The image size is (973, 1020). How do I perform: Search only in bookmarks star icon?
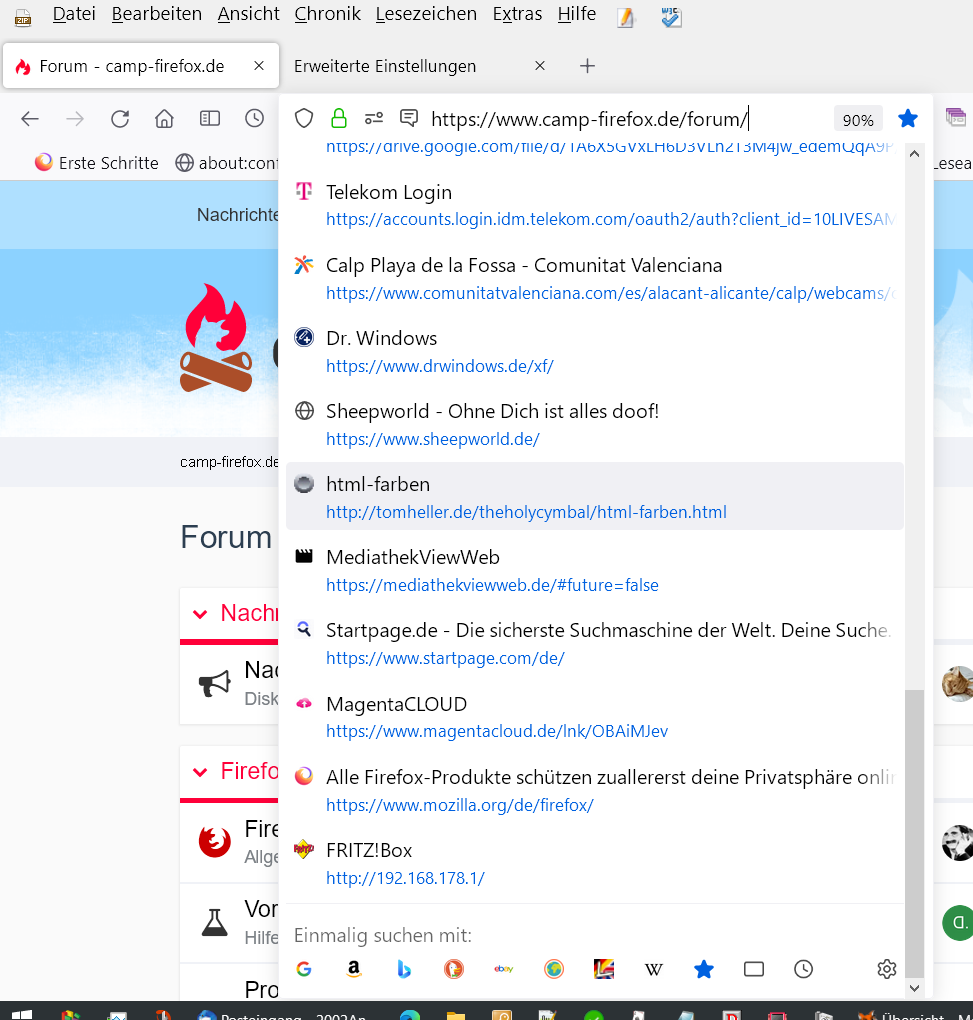[x=704, y=969]
